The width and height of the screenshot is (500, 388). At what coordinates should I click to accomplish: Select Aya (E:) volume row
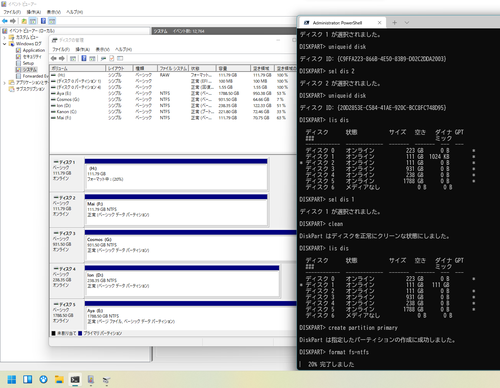click(x=173, y=93)
